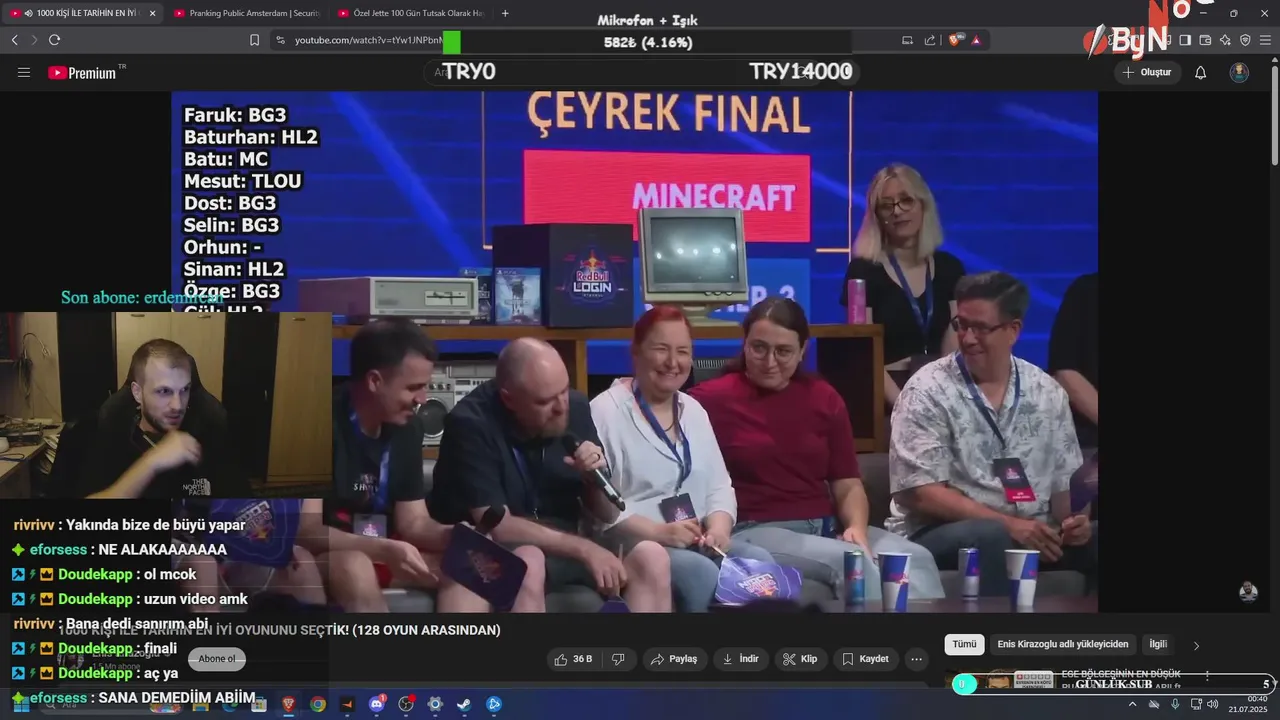Screen dimensions: 1280x720
Task: Open the Brave Wallet icon
Action: click(1205, 40)
